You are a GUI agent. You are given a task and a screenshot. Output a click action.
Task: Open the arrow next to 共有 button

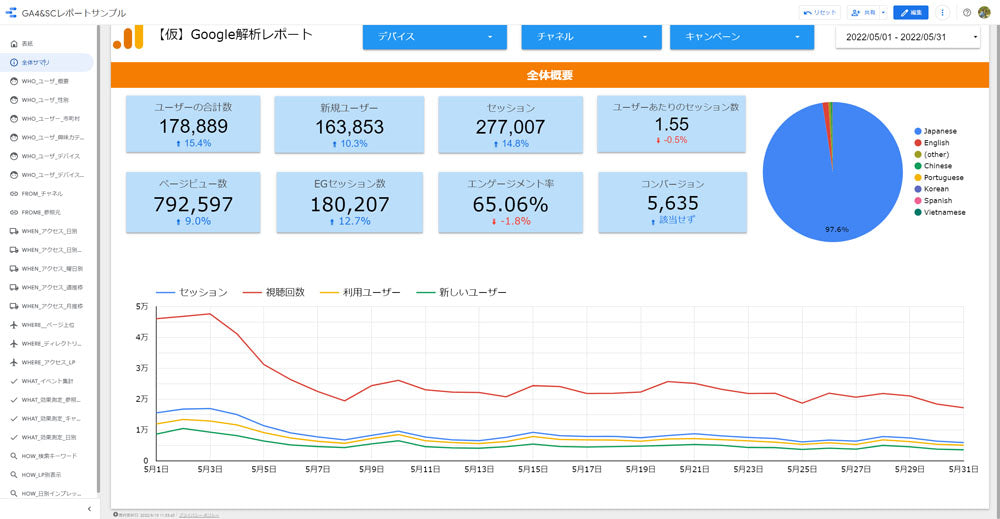click(883, 13)
